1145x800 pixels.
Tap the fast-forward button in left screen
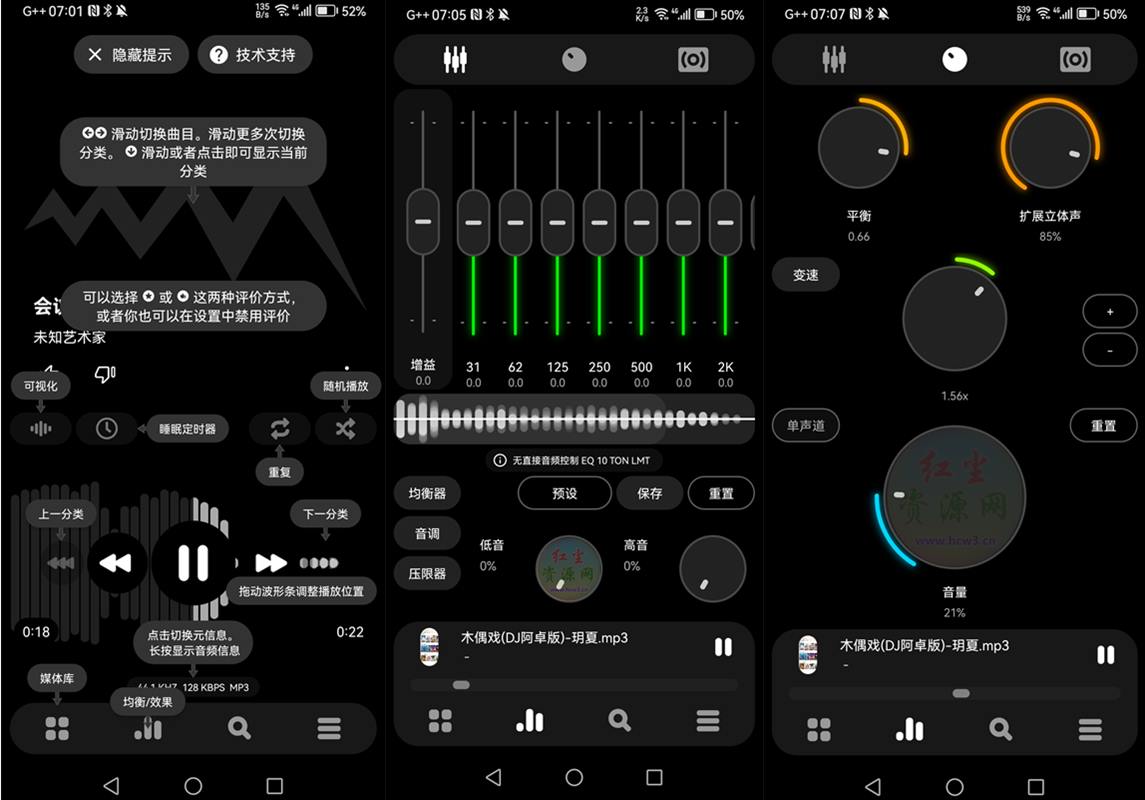coord(271,563)
